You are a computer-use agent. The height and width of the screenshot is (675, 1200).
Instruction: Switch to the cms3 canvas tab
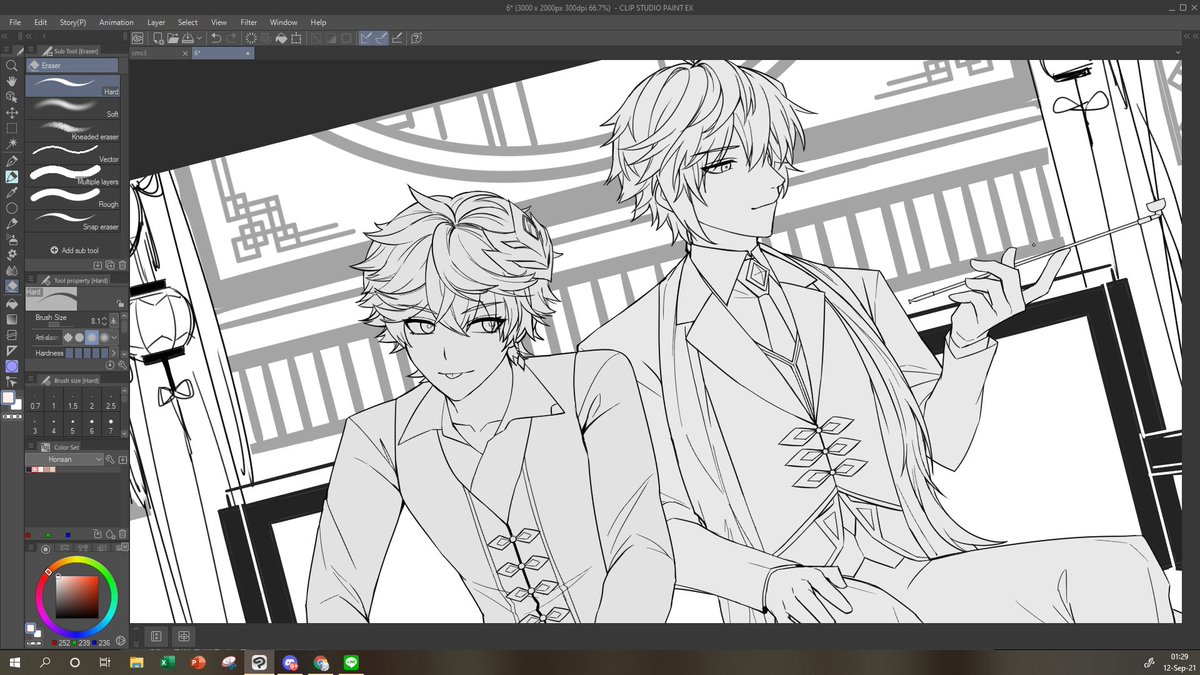pos(158,53)
